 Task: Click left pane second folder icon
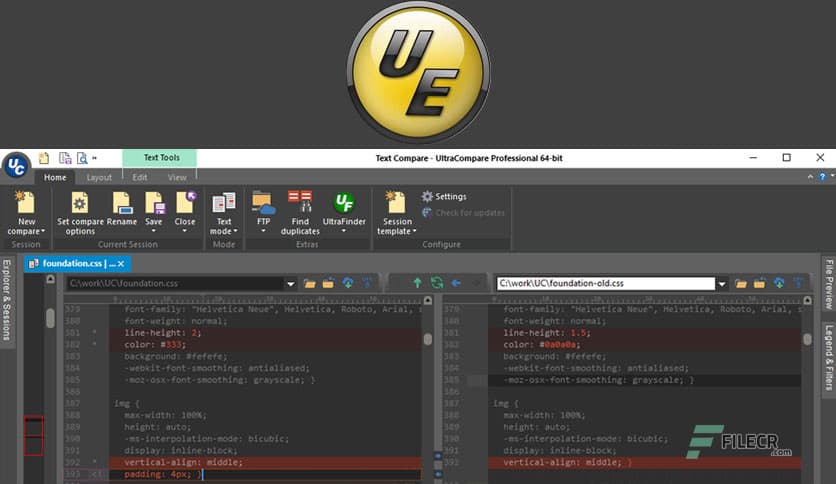pyautogui.click(x=328, y=283)
